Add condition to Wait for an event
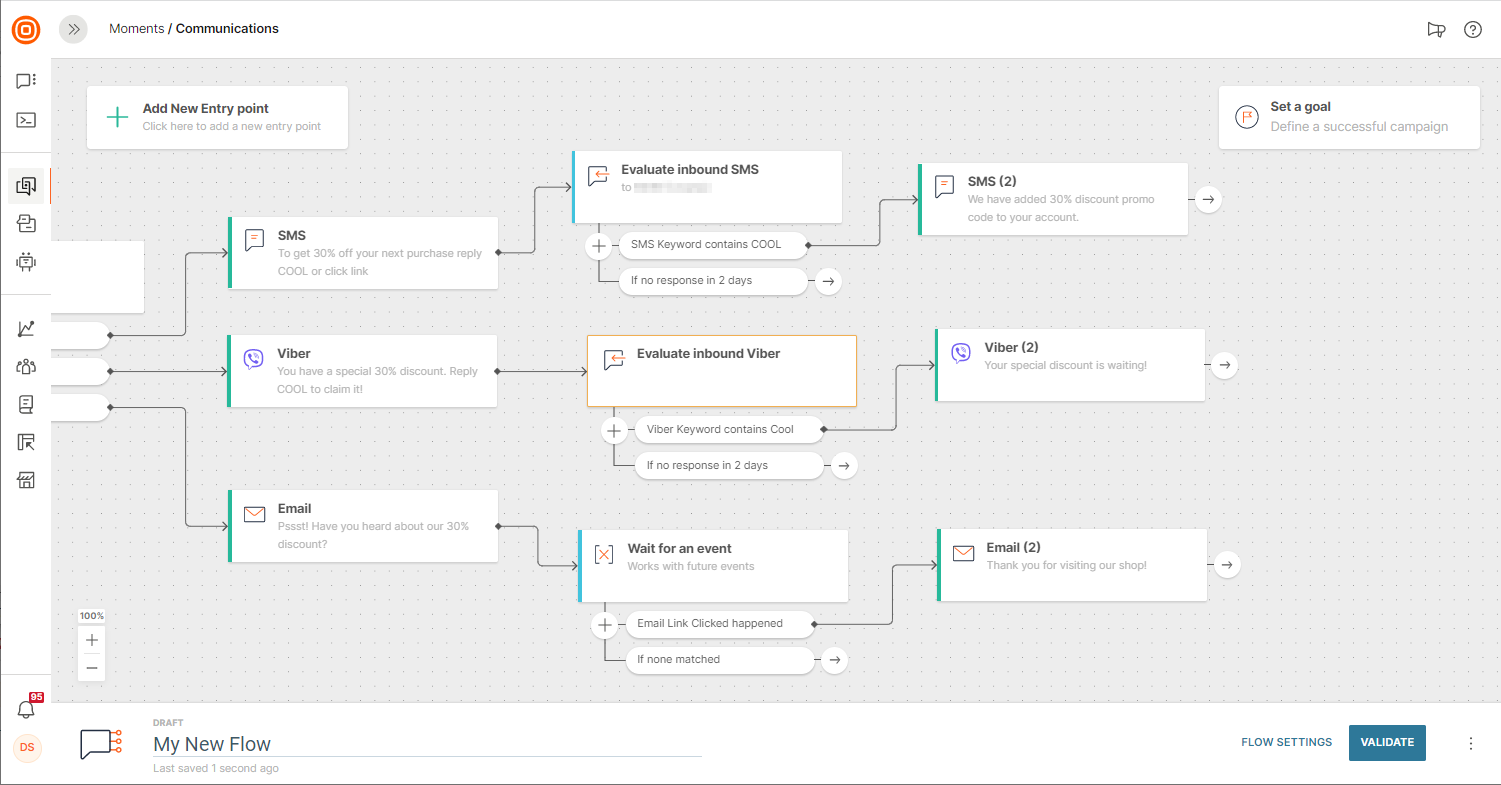Viewport: 1501px width, 785px height. [x=604, y=625]
